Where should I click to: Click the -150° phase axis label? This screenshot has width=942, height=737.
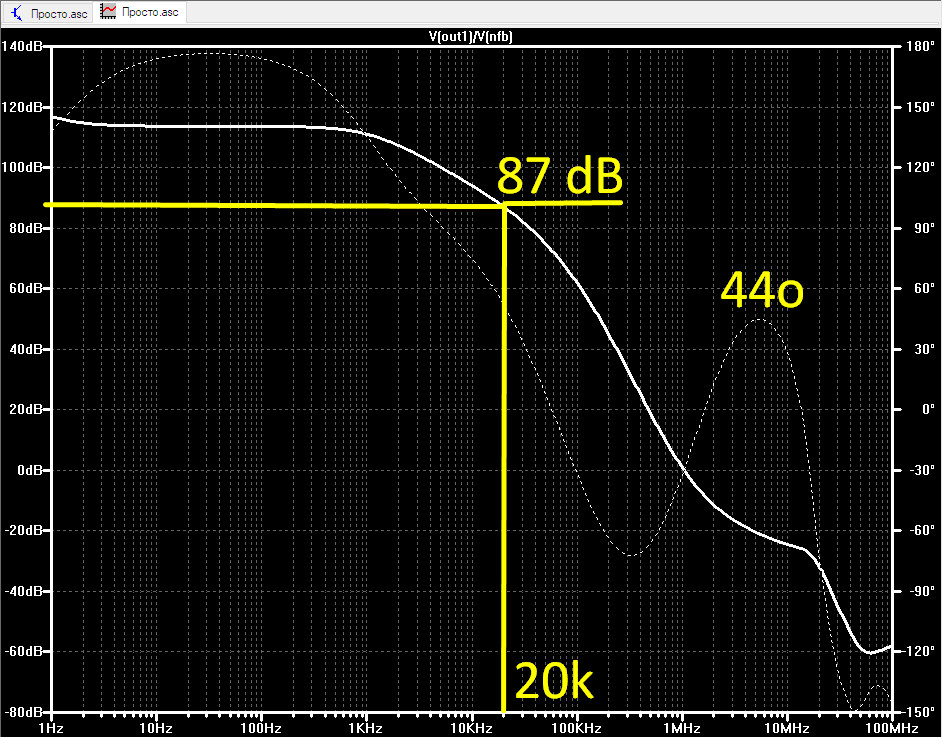tap(919, 712)
